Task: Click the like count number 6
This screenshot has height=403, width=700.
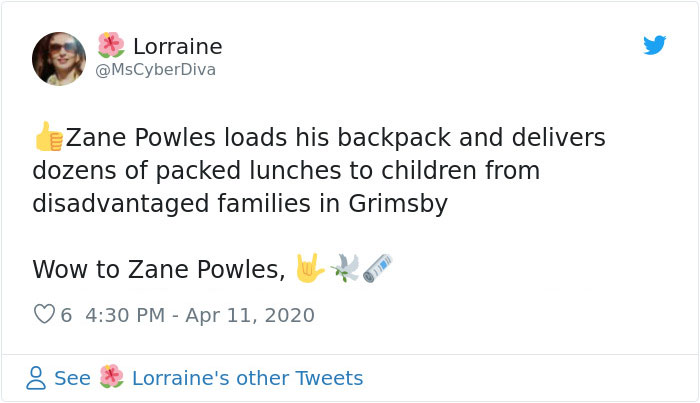Action: pos(66,315)
